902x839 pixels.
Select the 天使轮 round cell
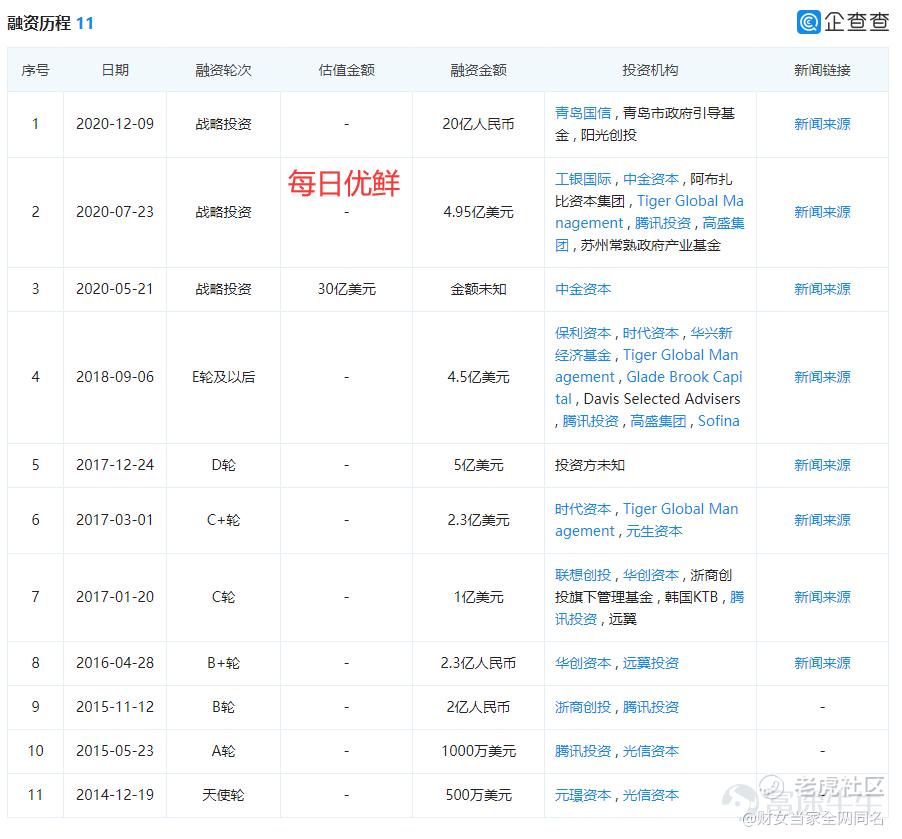pos(223,796)
